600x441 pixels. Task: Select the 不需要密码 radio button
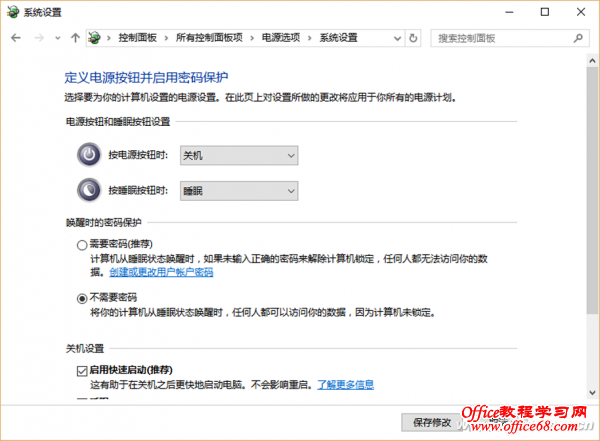click(82, 299)
